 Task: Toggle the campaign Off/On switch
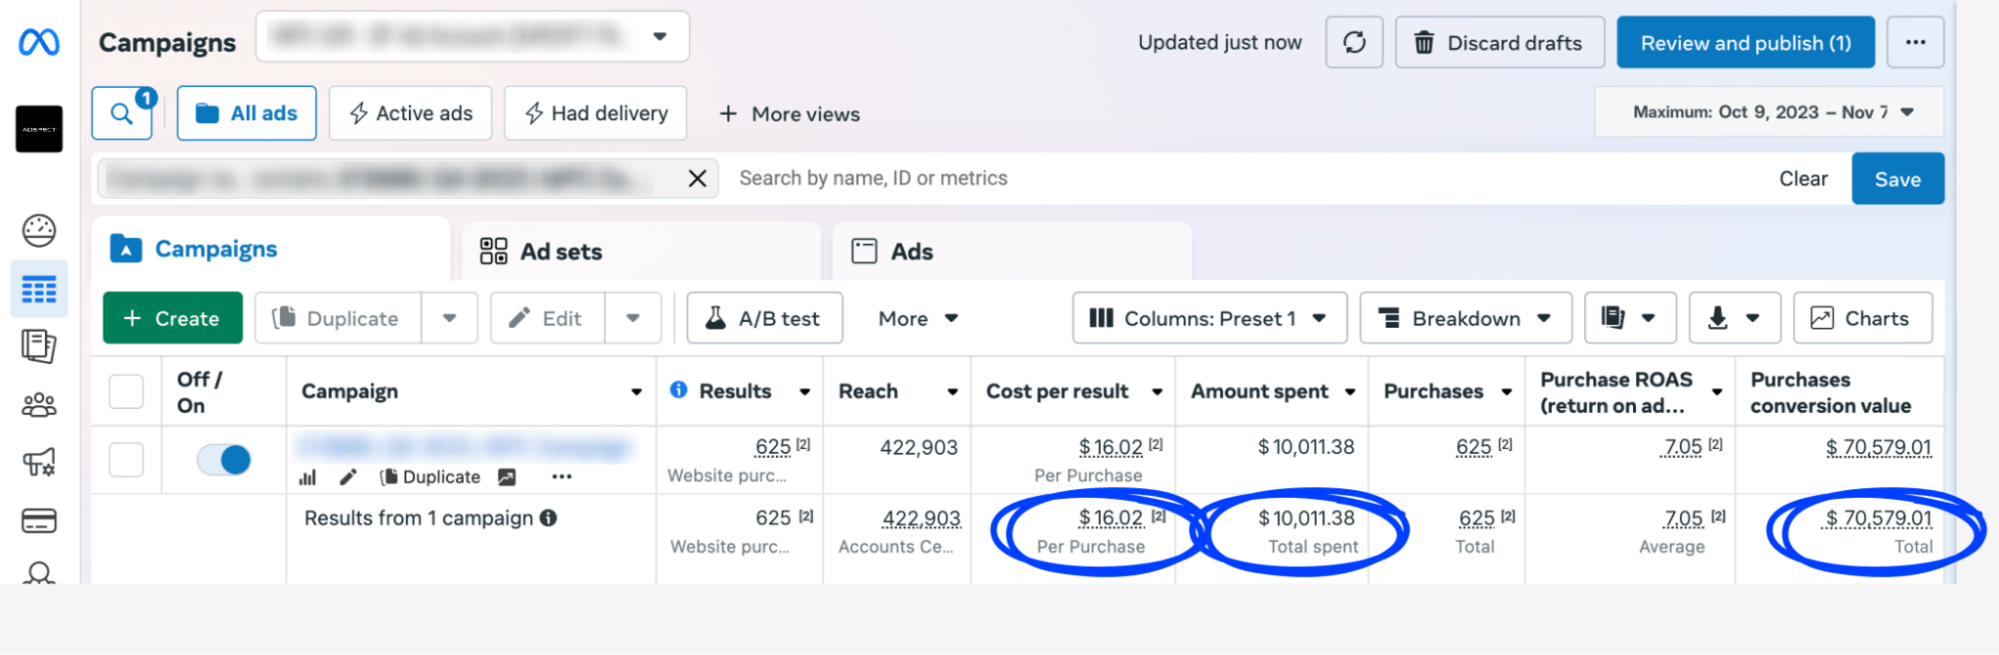click(224, 460)
